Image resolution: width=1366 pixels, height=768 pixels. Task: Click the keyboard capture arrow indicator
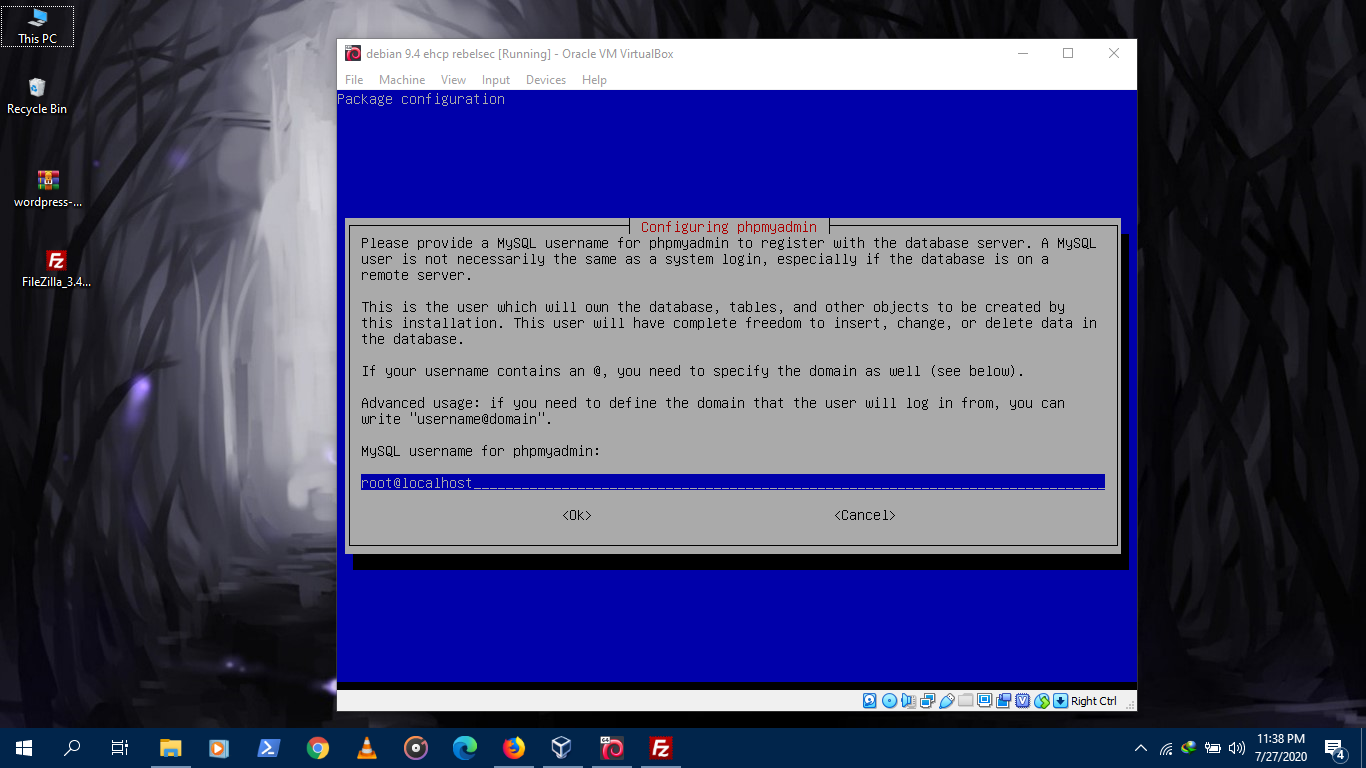(1060, 701)
